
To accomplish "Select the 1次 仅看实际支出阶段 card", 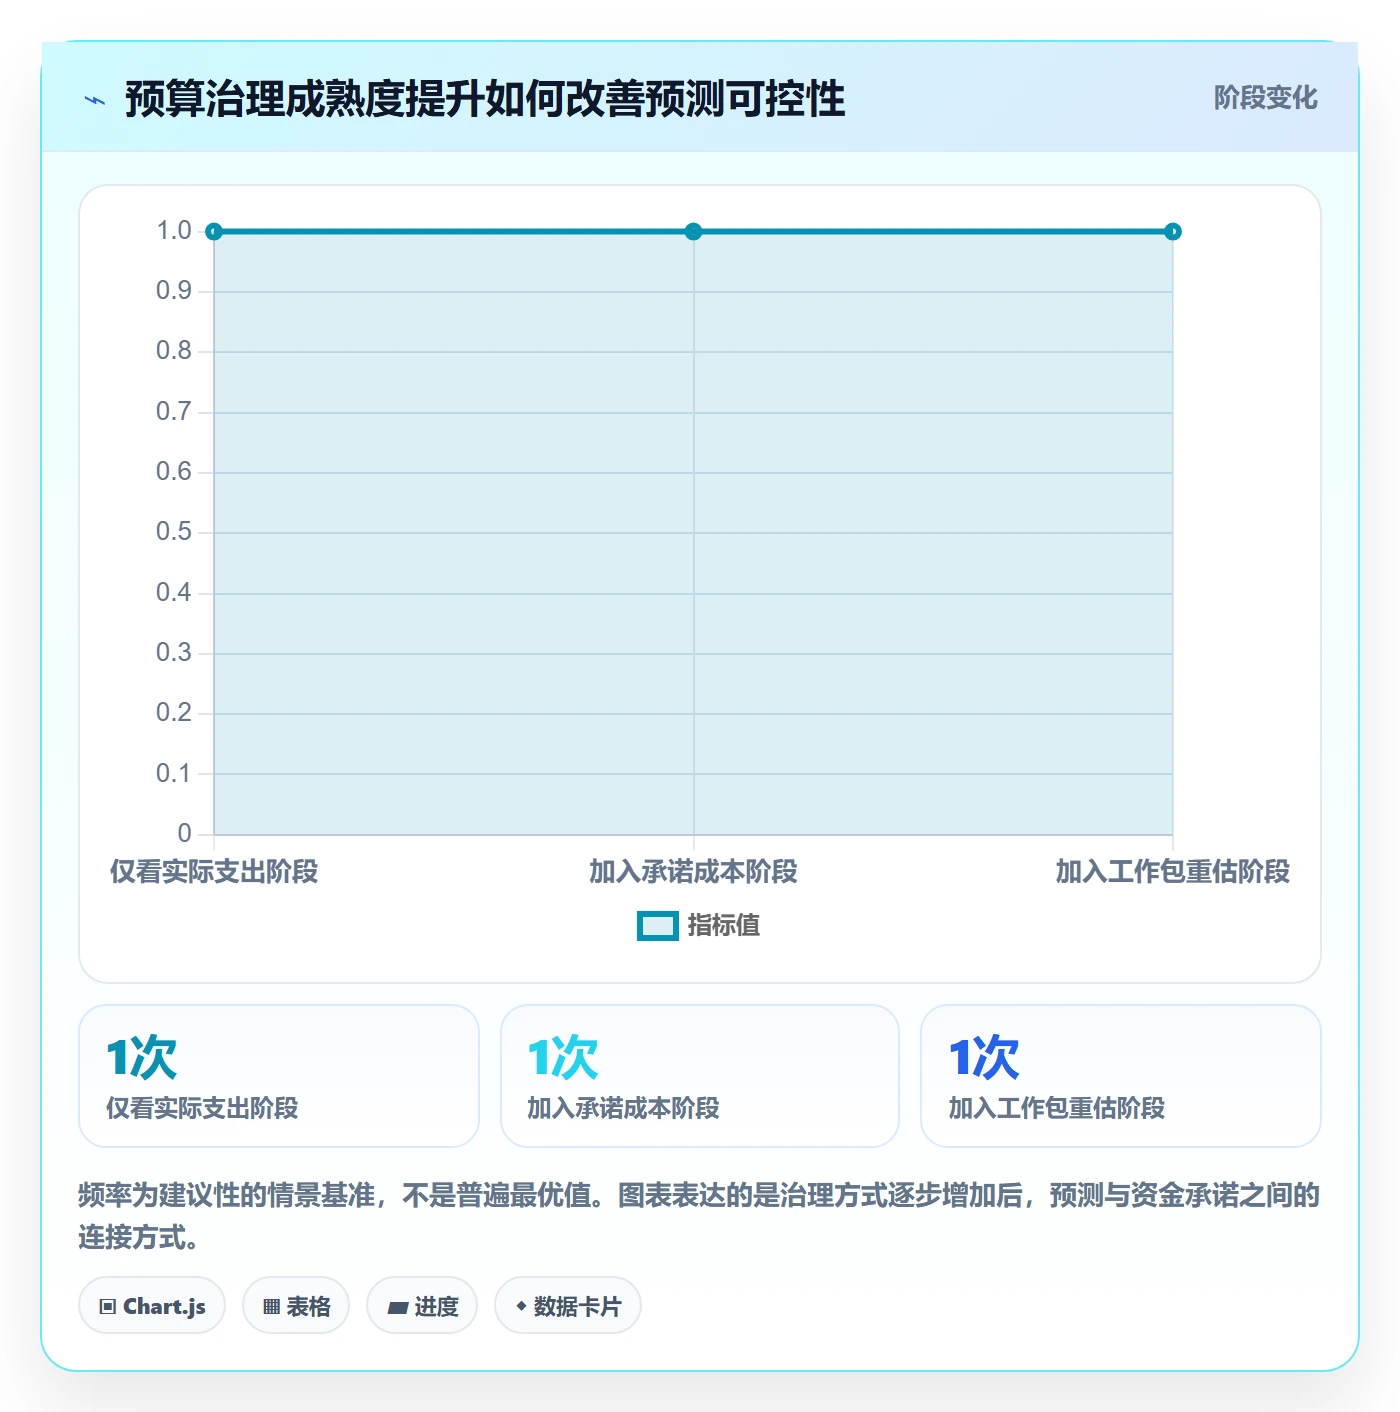I will point(279,1076).
